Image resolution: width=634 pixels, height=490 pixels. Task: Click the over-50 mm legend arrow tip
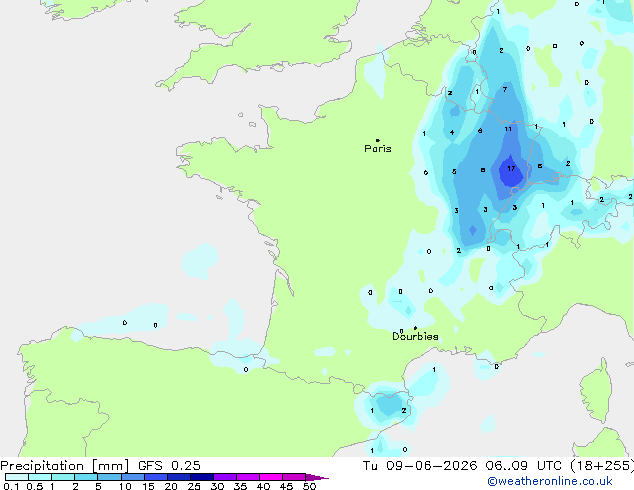point(317,477)
